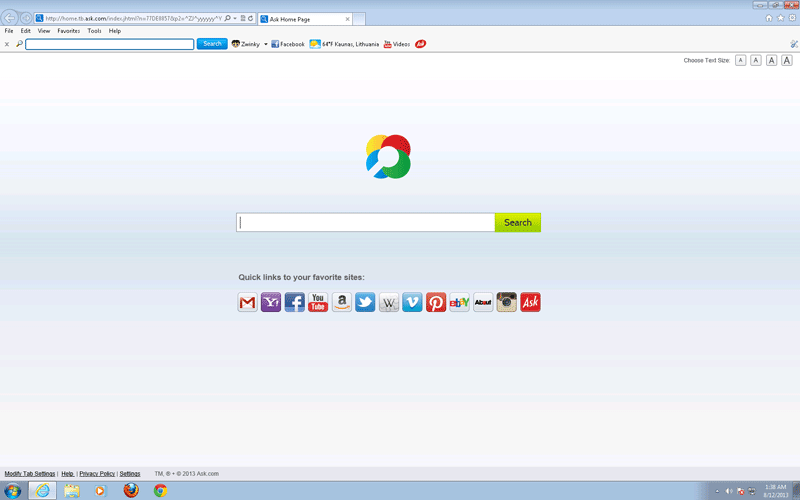This screenshot has width=800, height=500.
Task: Click the Pinterest quick link icon
Action: click(x=436, y=302)
